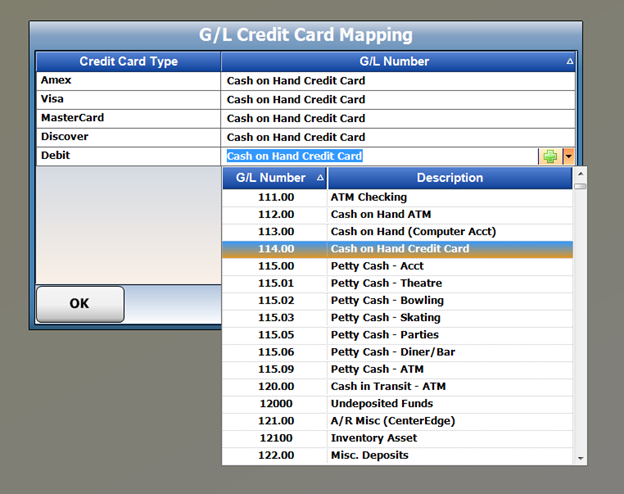
Task: Click the 115.01 G/L number cell
Action: click(x=275, y=283)
